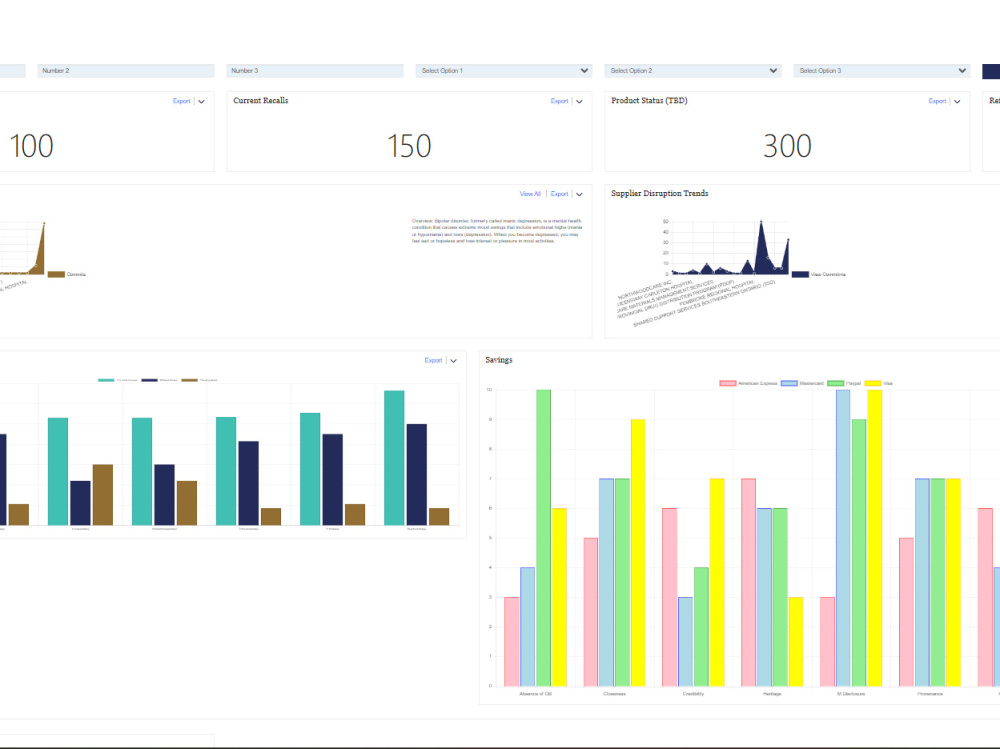The image size is (1000, 749).
Task: Open the Select Option 3 dropdown
Action: pos(881,71)
